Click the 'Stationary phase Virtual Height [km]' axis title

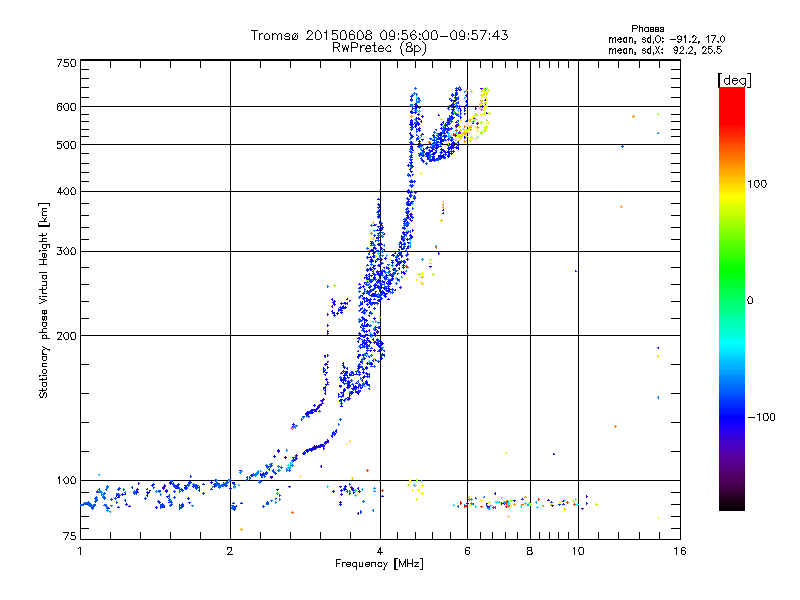[x=43, y=300]
